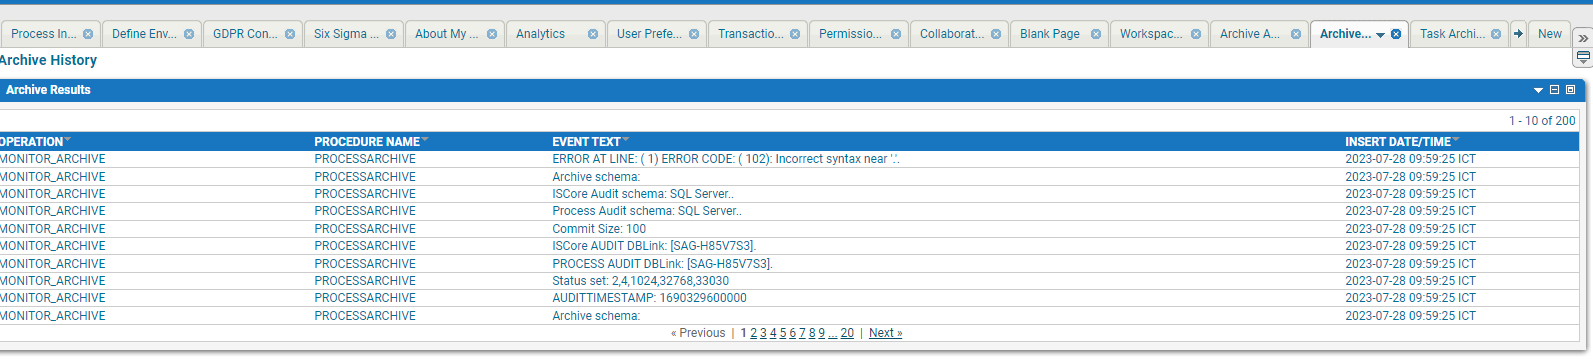Close the Permissio... tab
Viewport: 1593px width, 364px height.
896,34
